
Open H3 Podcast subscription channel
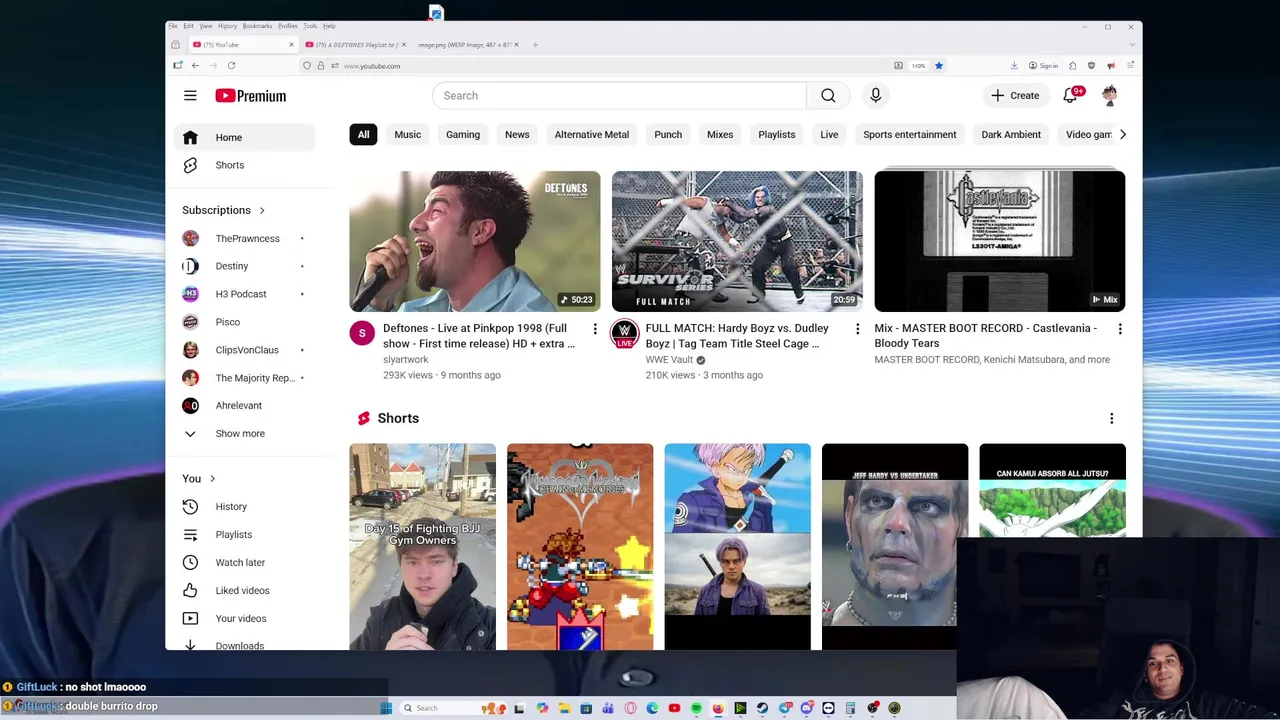244,294
